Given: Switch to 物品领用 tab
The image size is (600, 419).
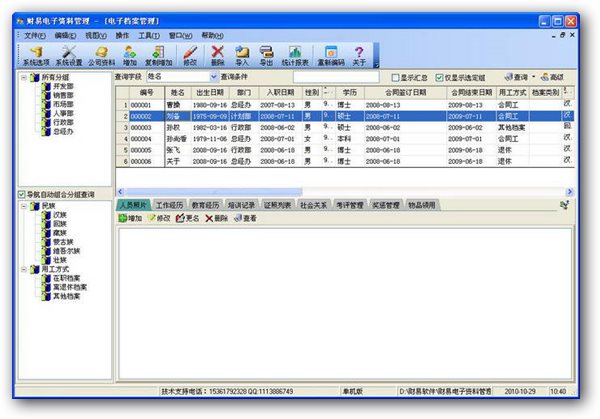Looking at the screenshot, I should coord(422,205).
